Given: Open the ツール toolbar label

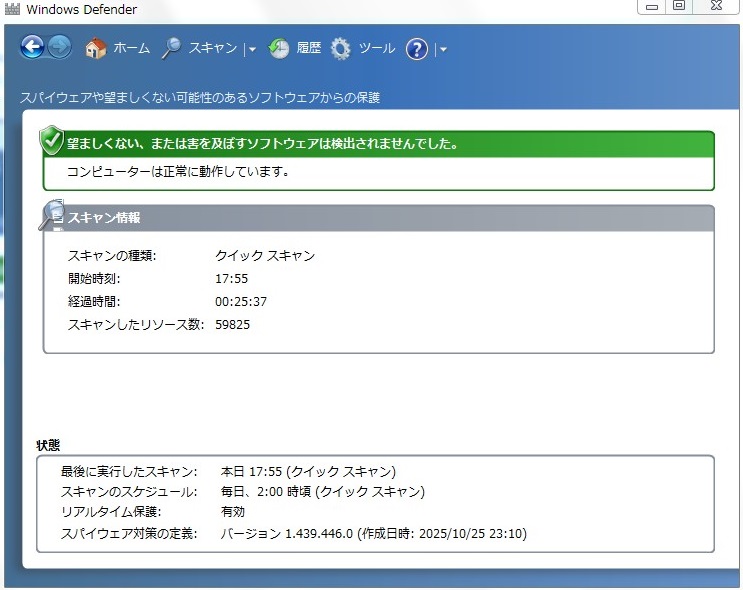Looking at the screenshot, I should tap(377, 48).
